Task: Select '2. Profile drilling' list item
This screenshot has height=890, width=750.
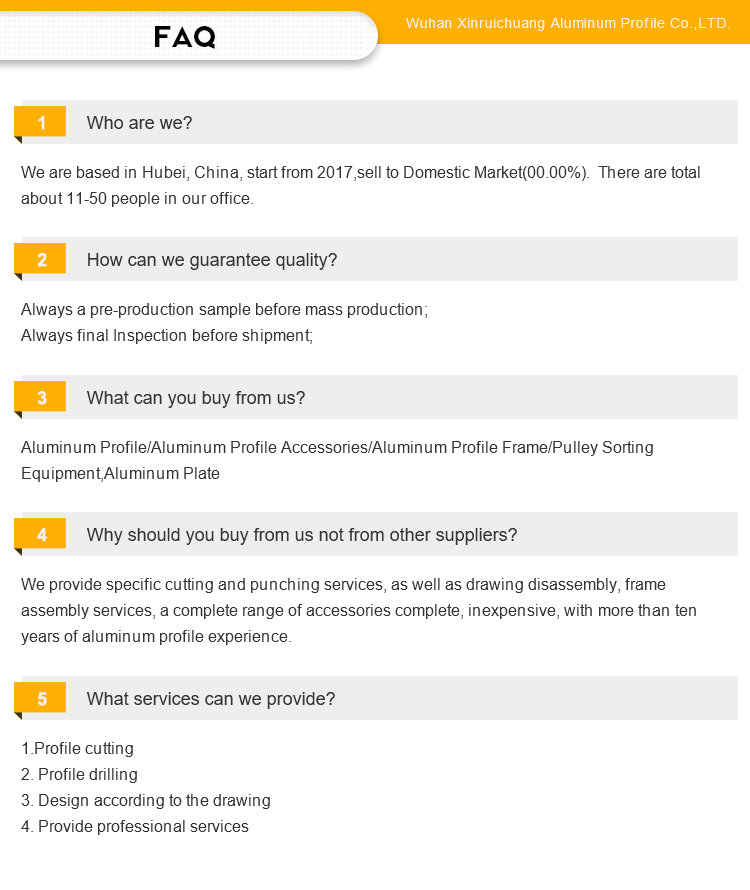Action: tap(79, 774)
